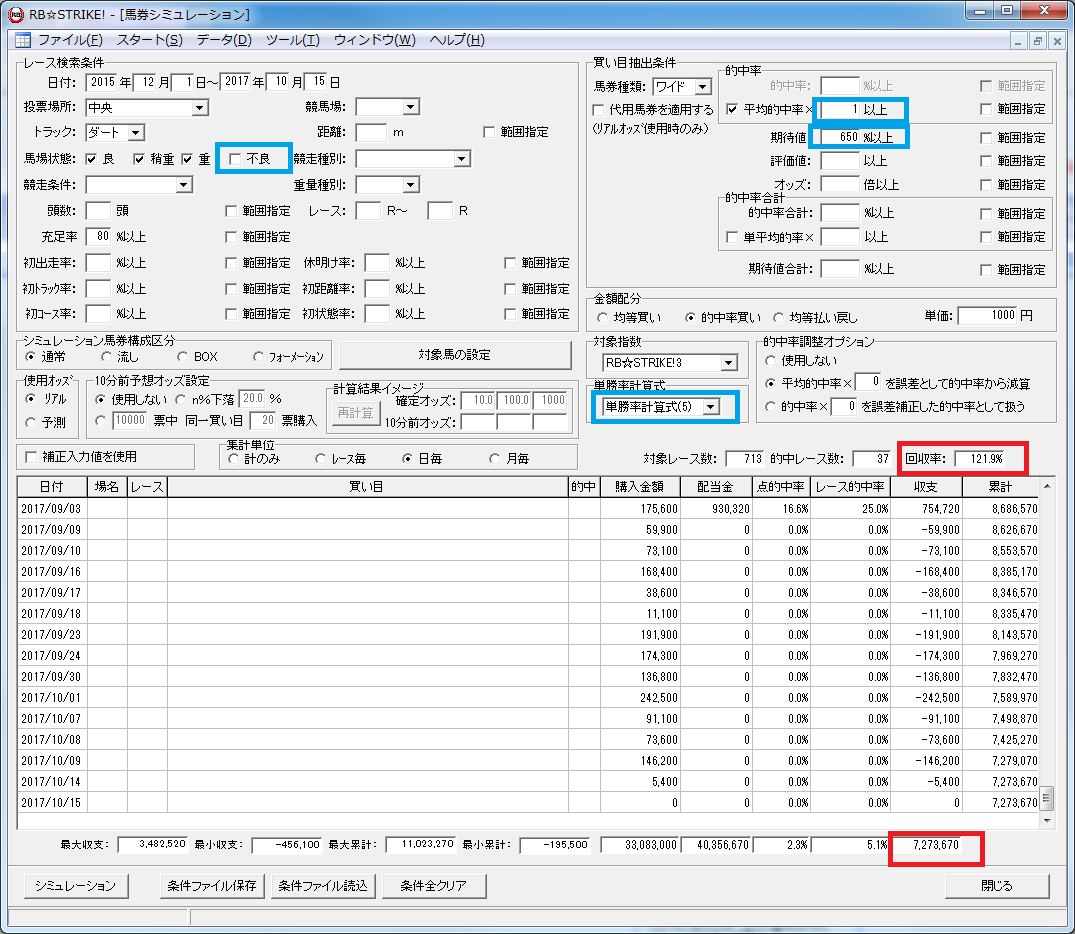Open the スタート(S) menu
Viewport: 1075px width, 934px height.
[149, 40]
